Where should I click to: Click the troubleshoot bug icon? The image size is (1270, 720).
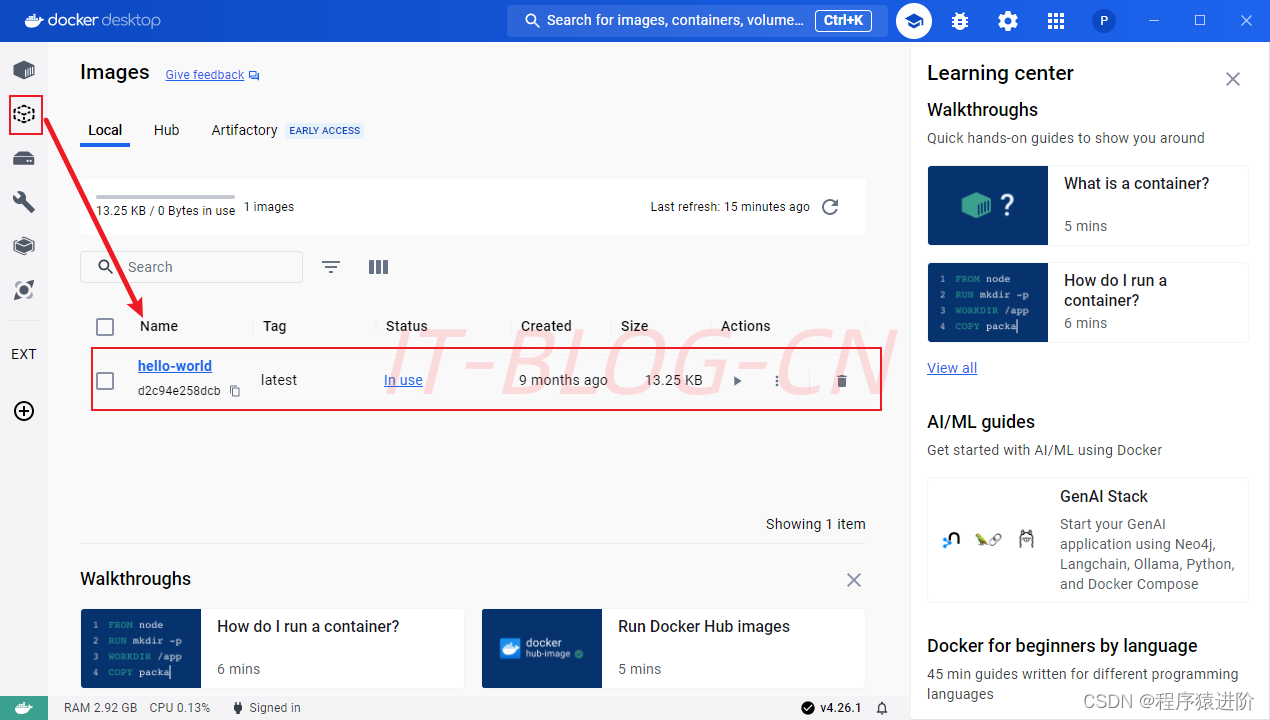tap(960, 21)
